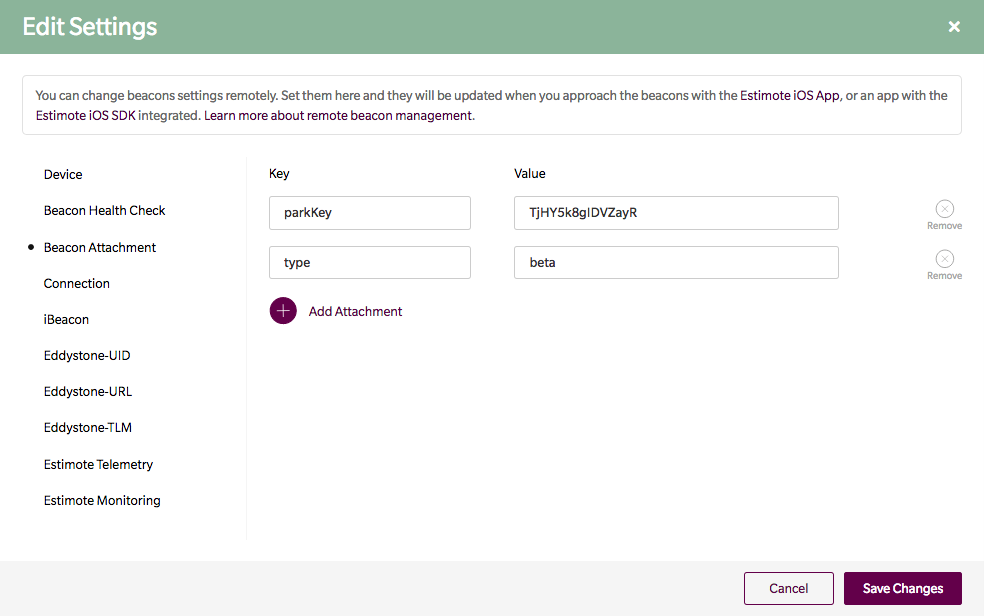This screenshot has height=616, width=984.
Task: Click the Add Attachment text link
Action: tap(355, 311)
